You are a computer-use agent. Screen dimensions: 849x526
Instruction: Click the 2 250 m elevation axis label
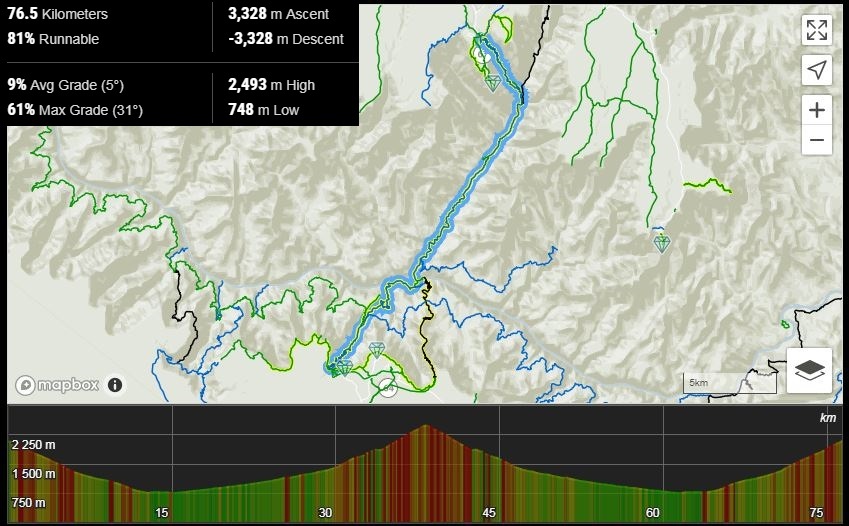coord(34,445)
